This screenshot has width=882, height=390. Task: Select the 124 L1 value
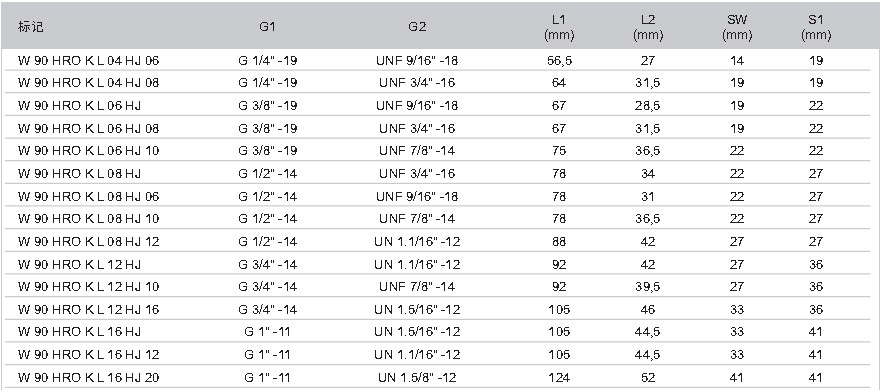(559, 378)
